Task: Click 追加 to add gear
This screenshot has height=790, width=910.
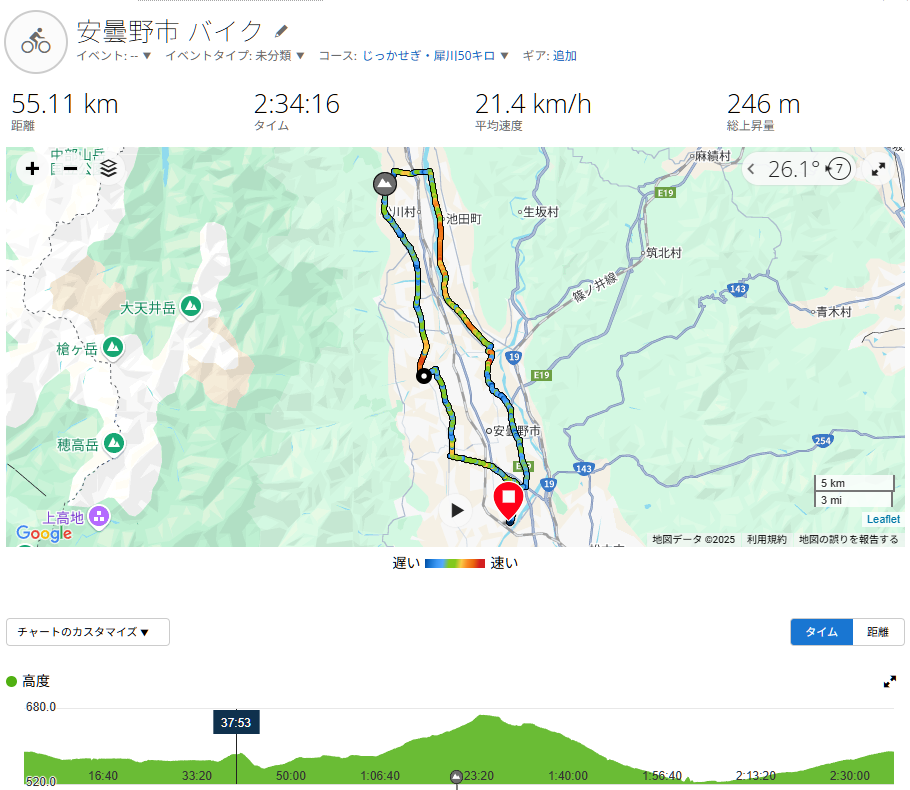Action: pos(565,56)
